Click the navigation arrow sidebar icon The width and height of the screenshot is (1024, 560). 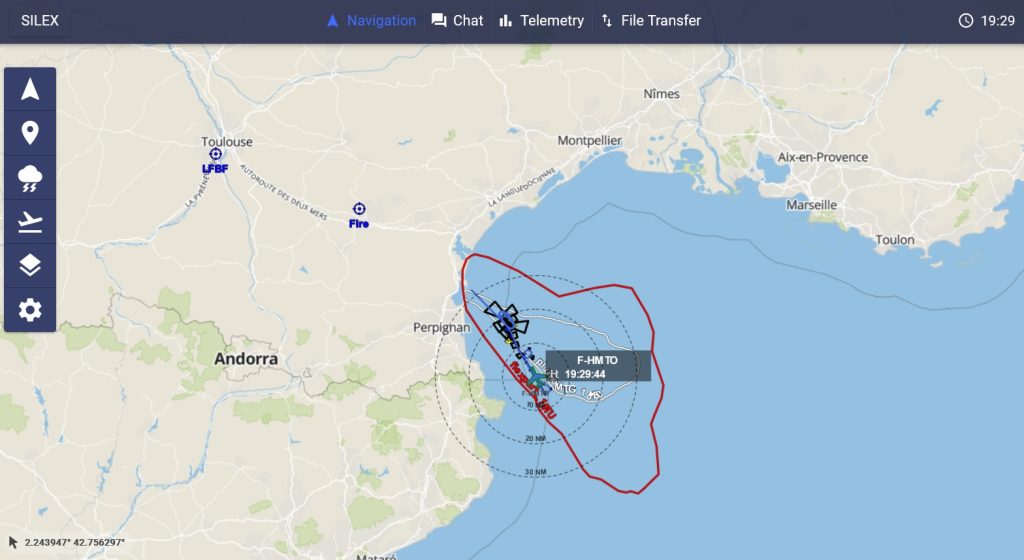30,89
